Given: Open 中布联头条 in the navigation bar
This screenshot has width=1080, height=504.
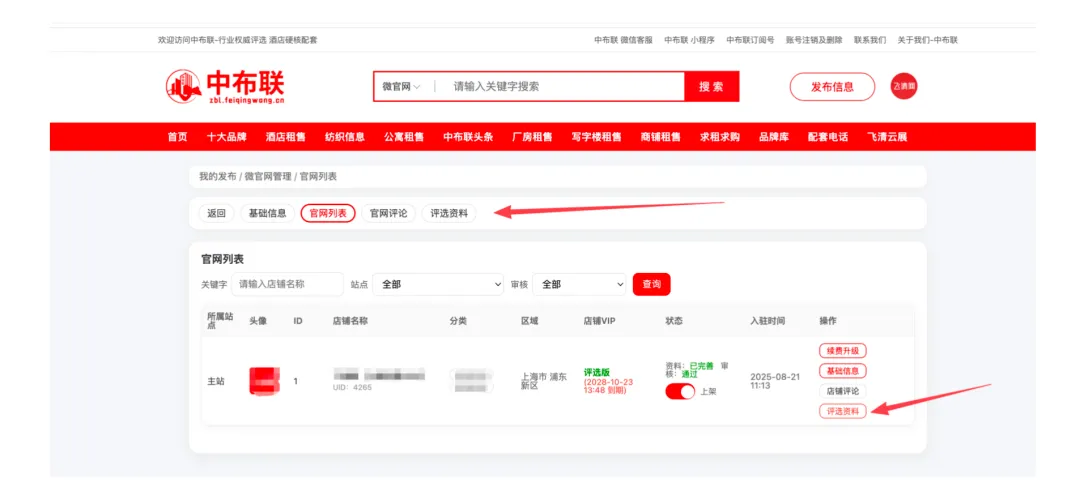Looking at the screenshot, I should (x=468, y=137).
